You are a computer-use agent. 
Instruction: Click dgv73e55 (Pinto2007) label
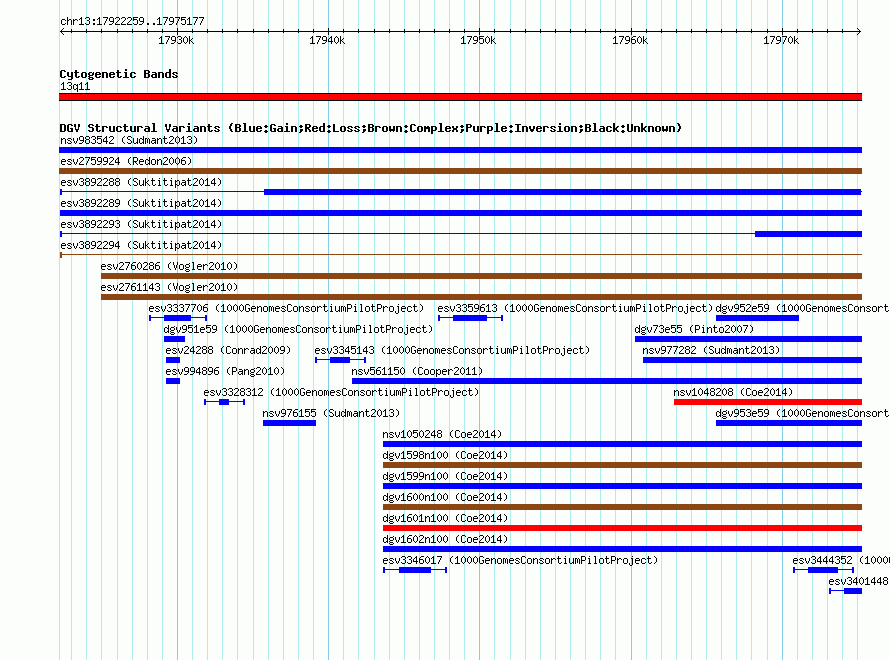click(x=694, y=329)
